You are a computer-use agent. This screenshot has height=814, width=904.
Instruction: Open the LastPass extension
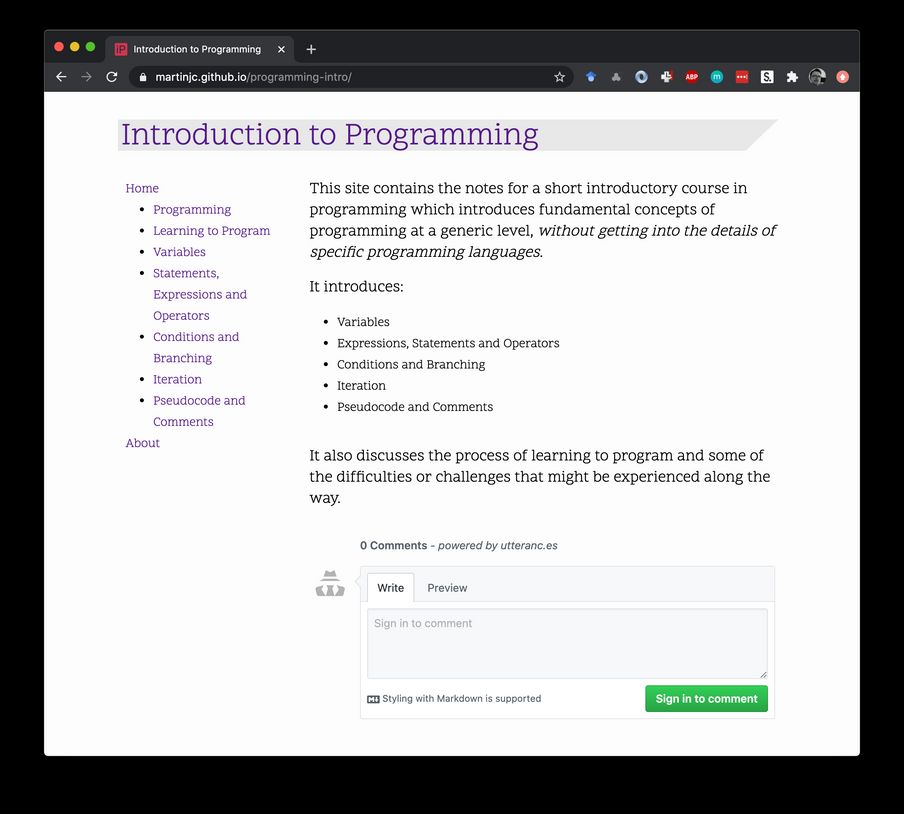pyautogui.click(x=741, y=76)
